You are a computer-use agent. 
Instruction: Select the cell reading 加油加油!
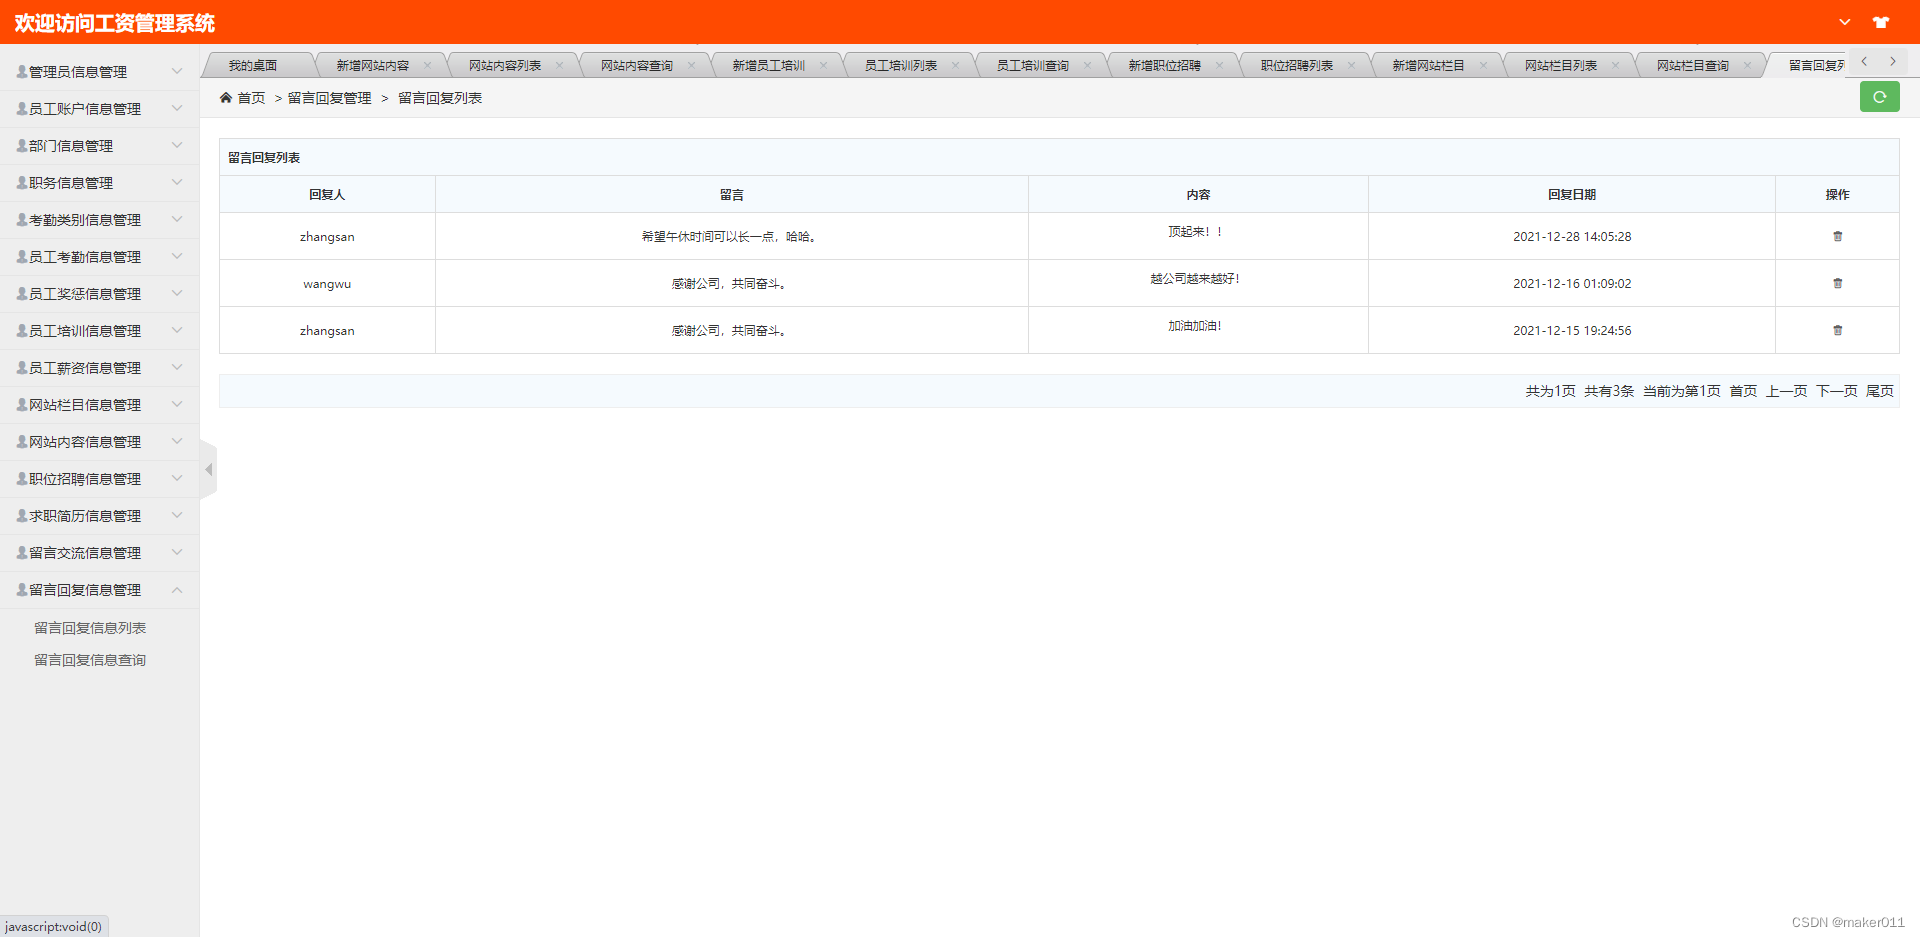pos(1197,330)
